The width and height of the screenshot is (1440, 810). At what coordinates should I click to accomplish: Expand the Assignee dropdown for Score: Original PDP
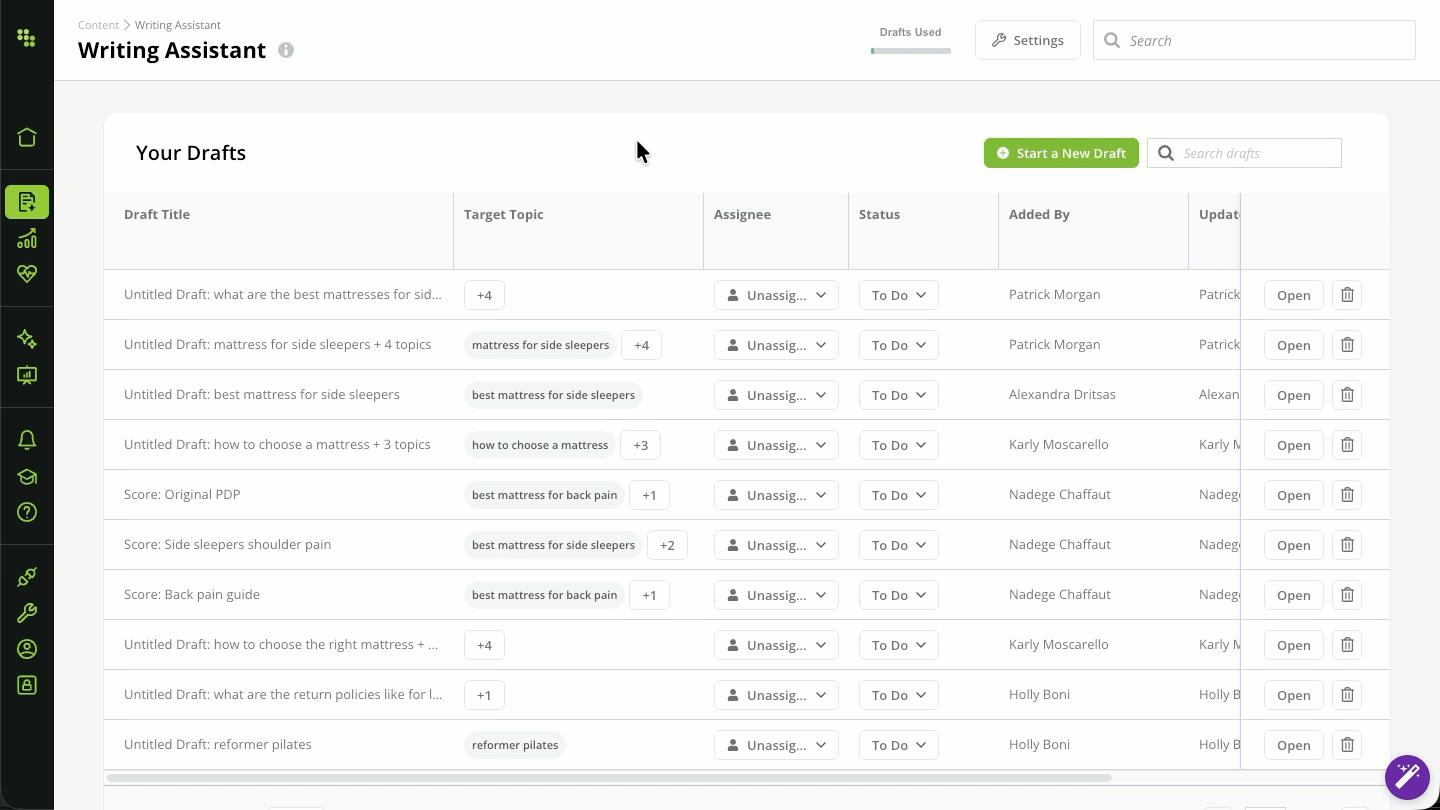tap(776, 495)
